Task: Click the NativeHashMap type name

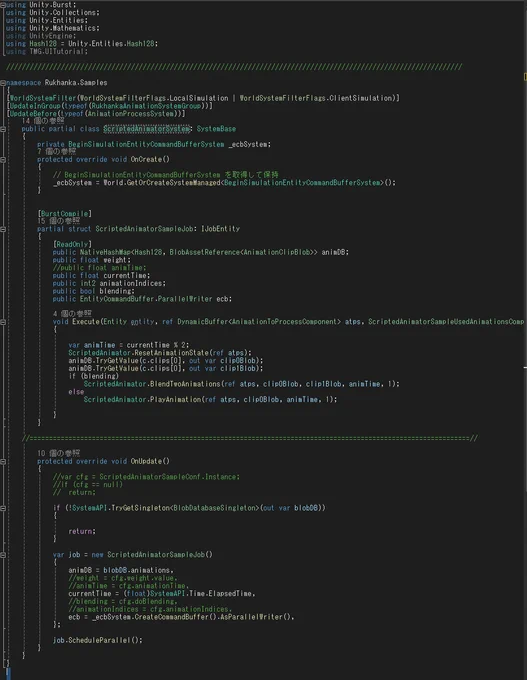Action: [x=105, y=252]
